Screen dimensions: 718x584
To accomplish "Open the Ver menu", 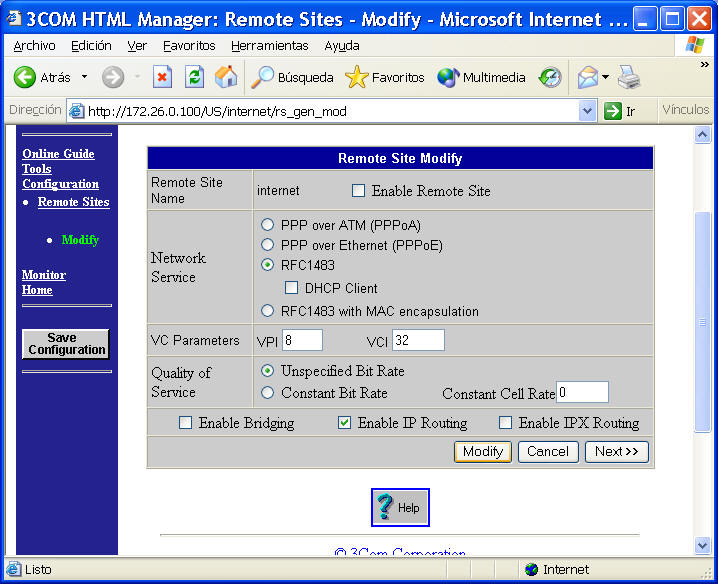I will coord(137,46).
